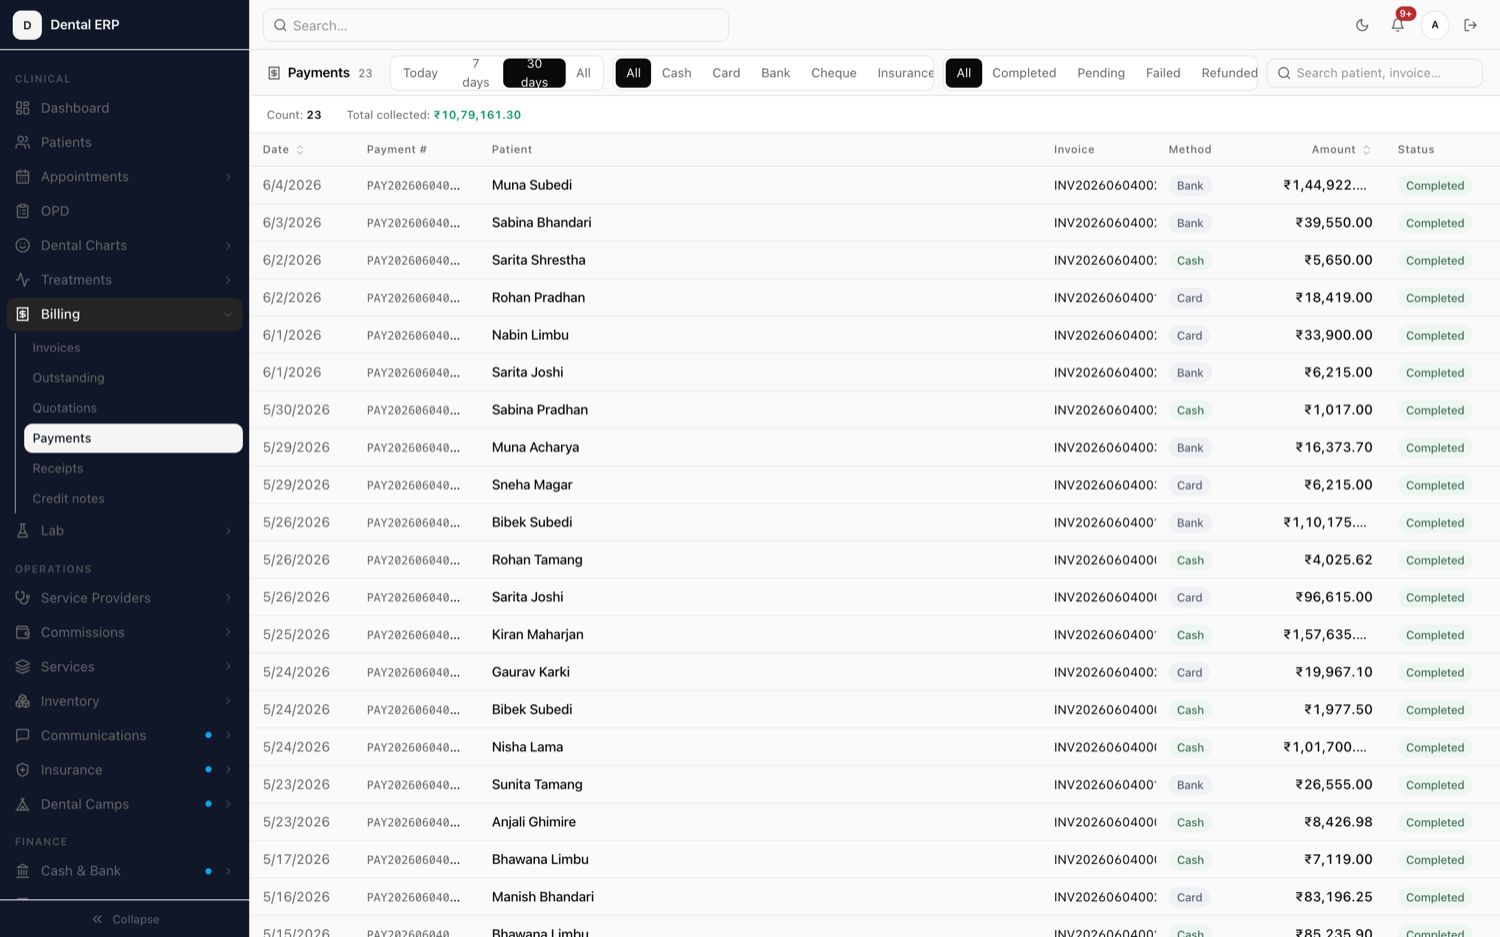Click the Treatments pulse icon

click(x=23, y=280)
